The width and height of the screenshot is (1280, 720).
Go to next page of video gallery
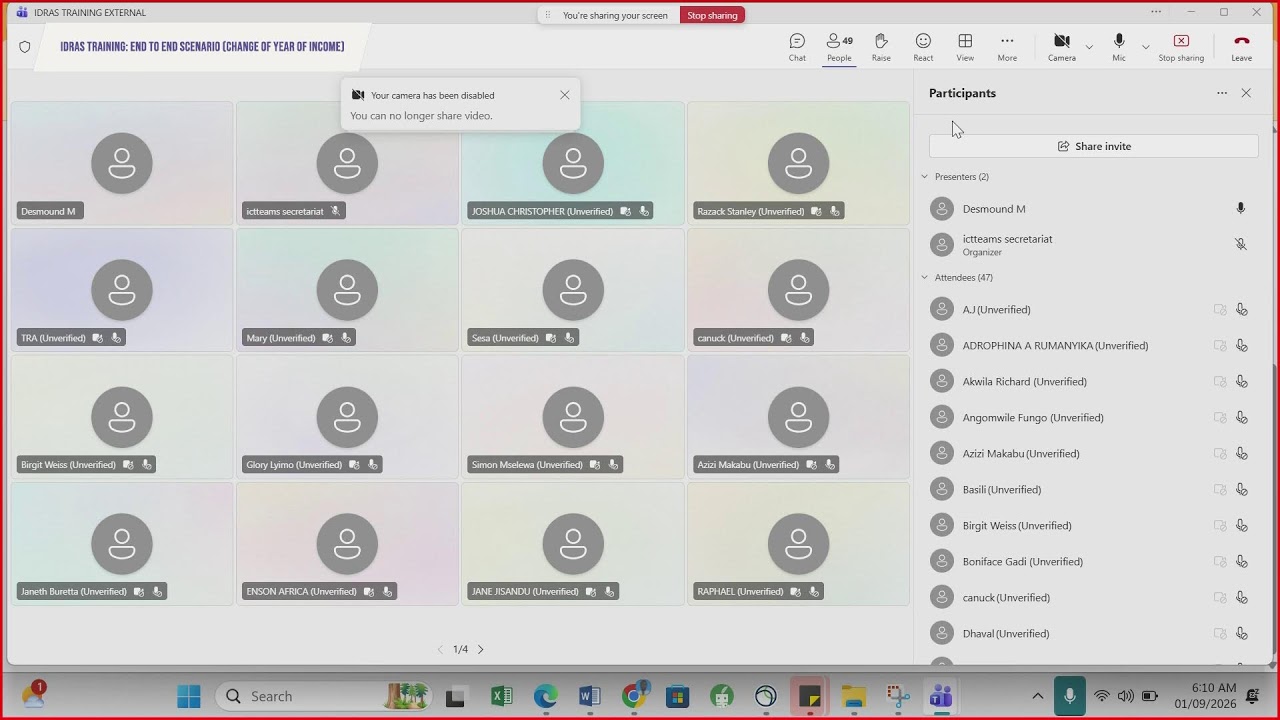(x=480, y=650)
